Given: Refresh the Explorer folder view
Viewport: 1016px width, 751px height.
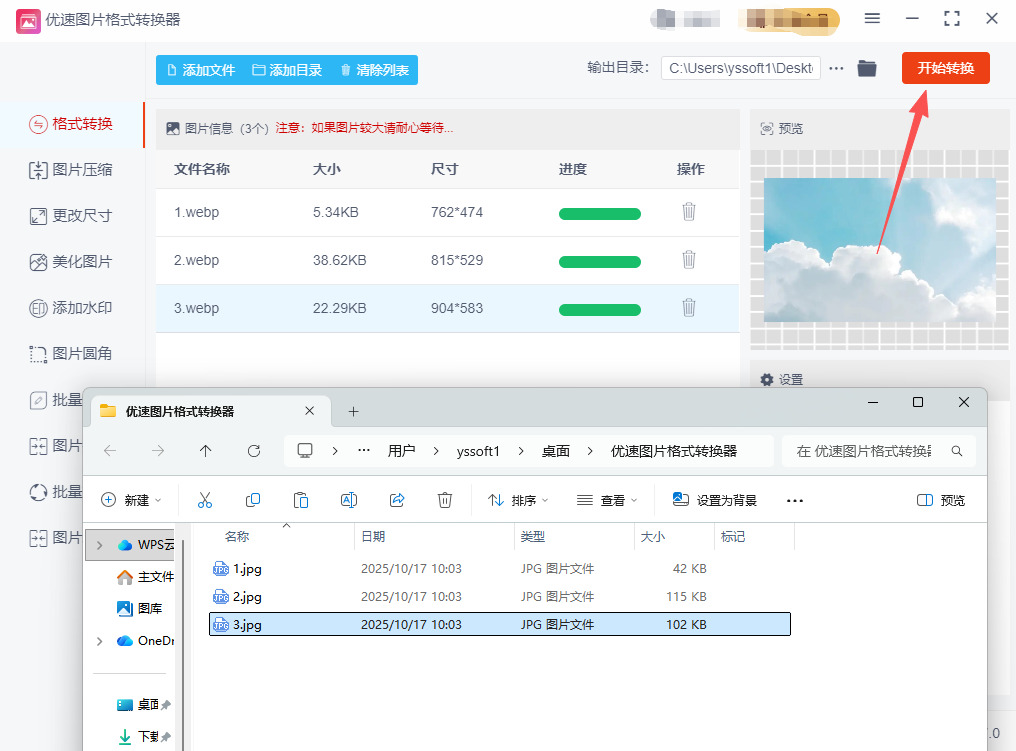Looking at the screenshot, I should (254, 451).
